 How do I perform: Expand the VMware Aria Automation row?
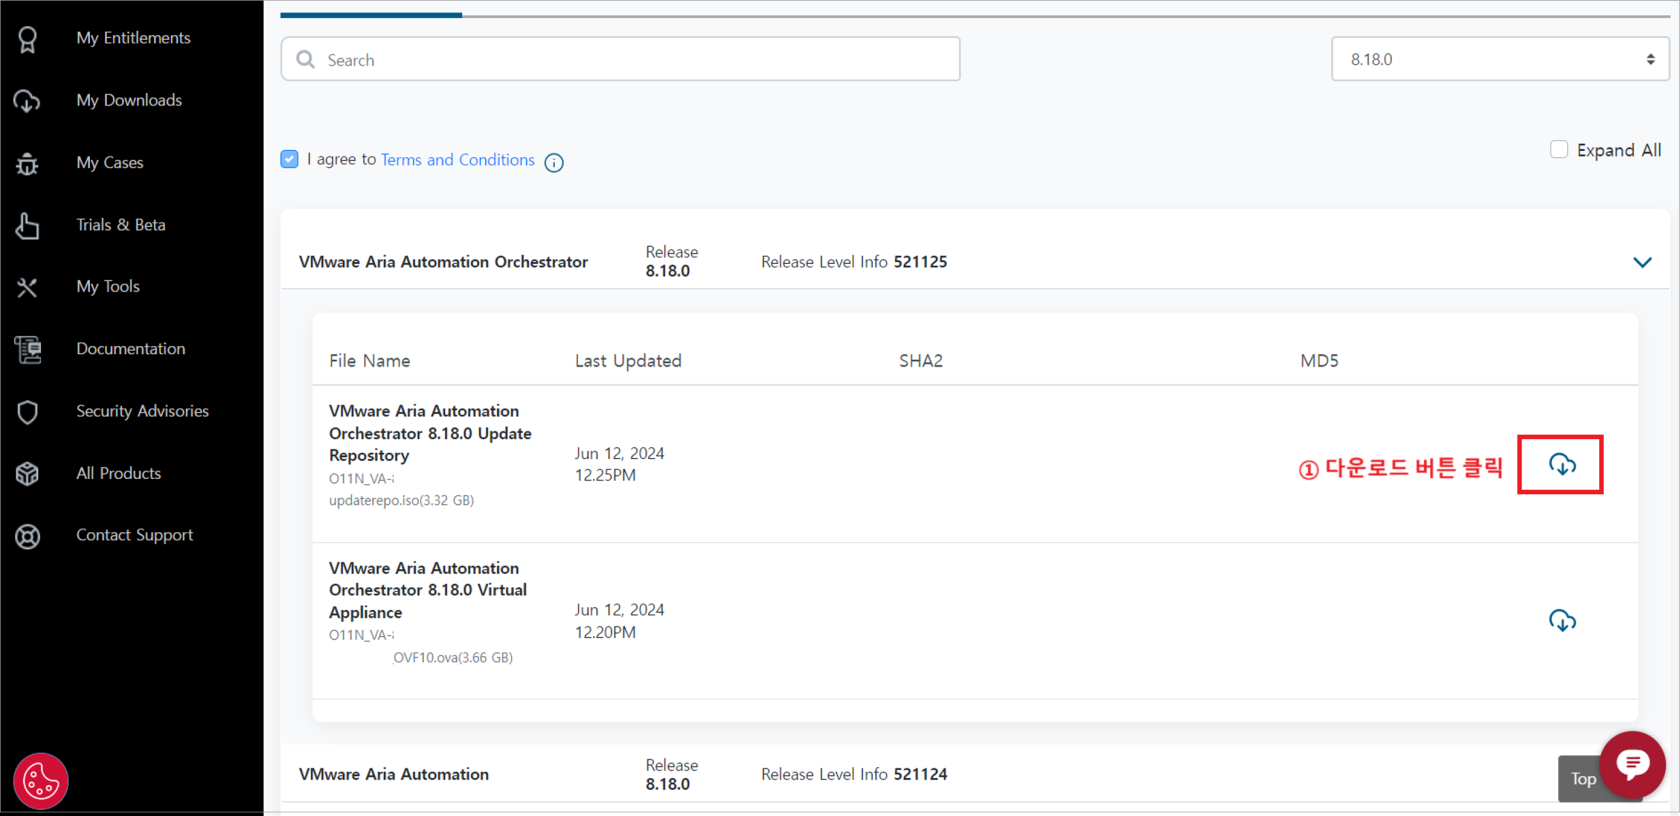coord(393,774)
